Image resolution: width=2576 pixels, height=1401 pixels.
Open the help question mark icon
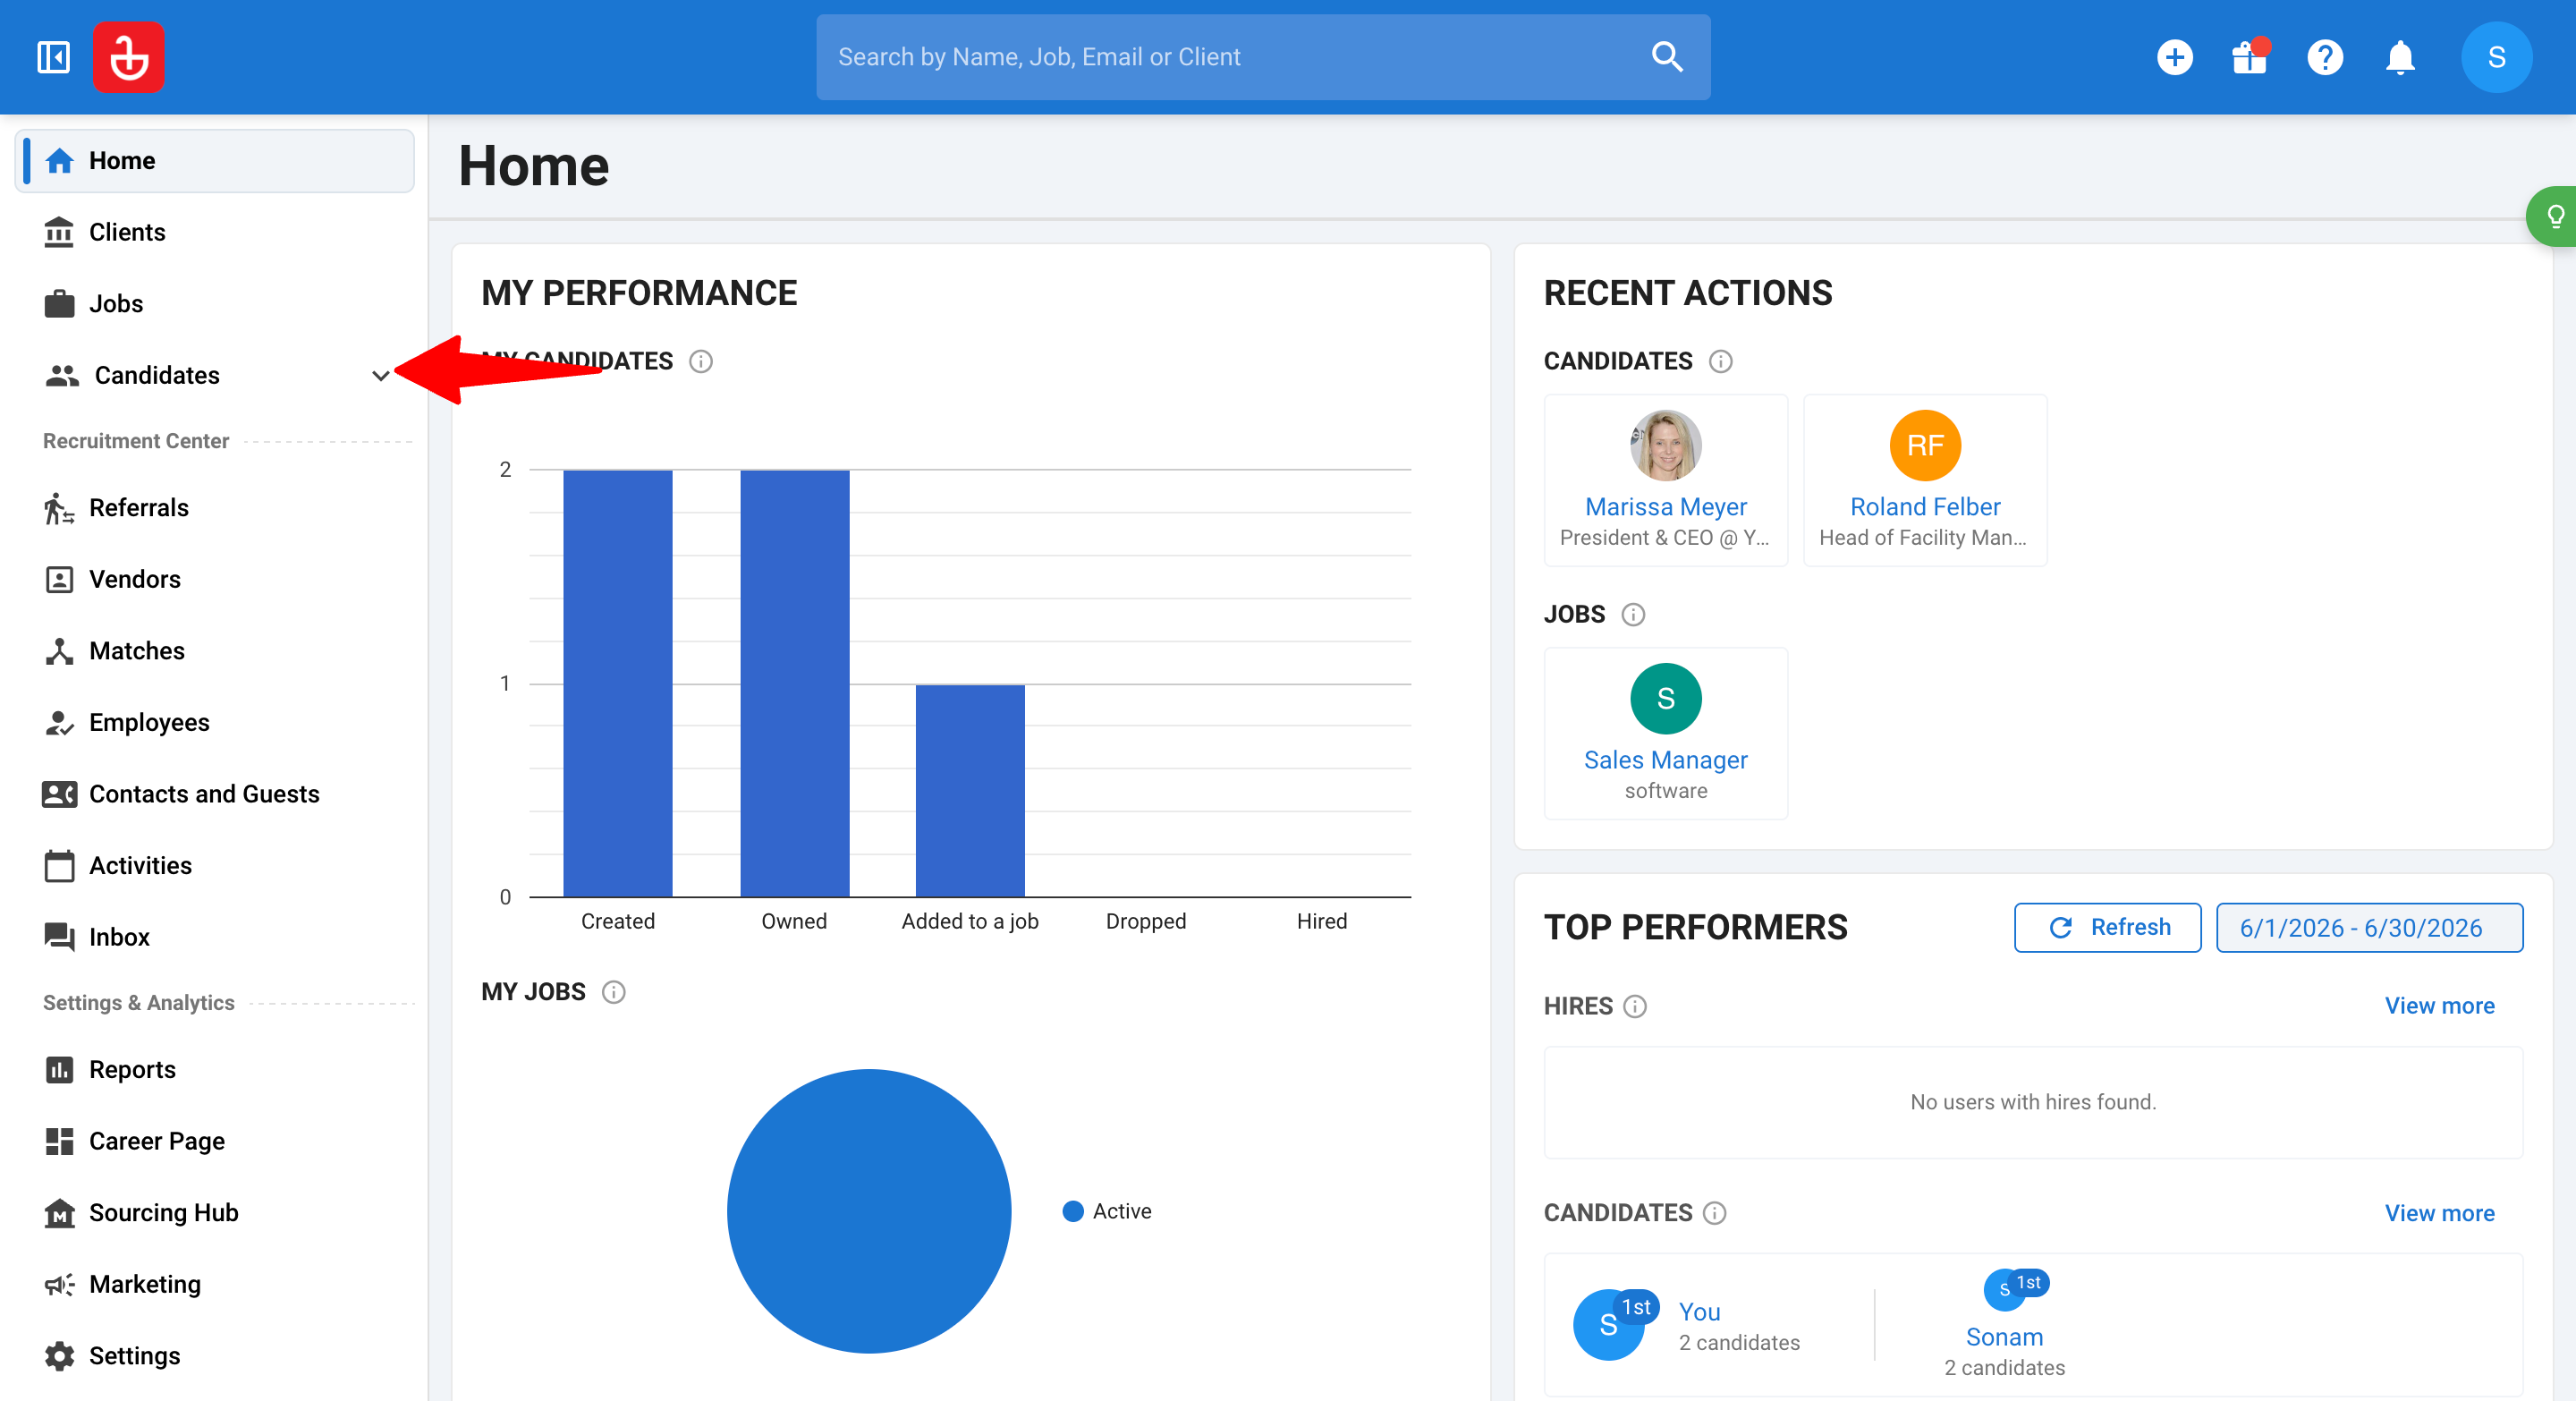[x=2325, y=57]
